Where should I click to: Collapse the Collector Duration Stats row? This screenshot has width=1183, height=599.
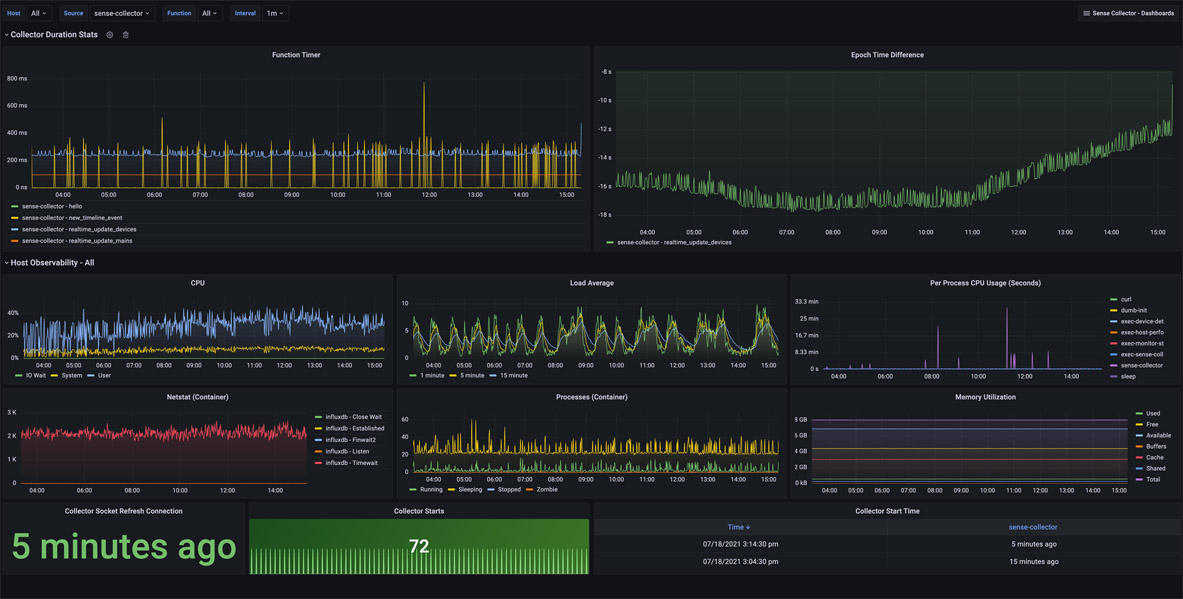tap(7, 35)
